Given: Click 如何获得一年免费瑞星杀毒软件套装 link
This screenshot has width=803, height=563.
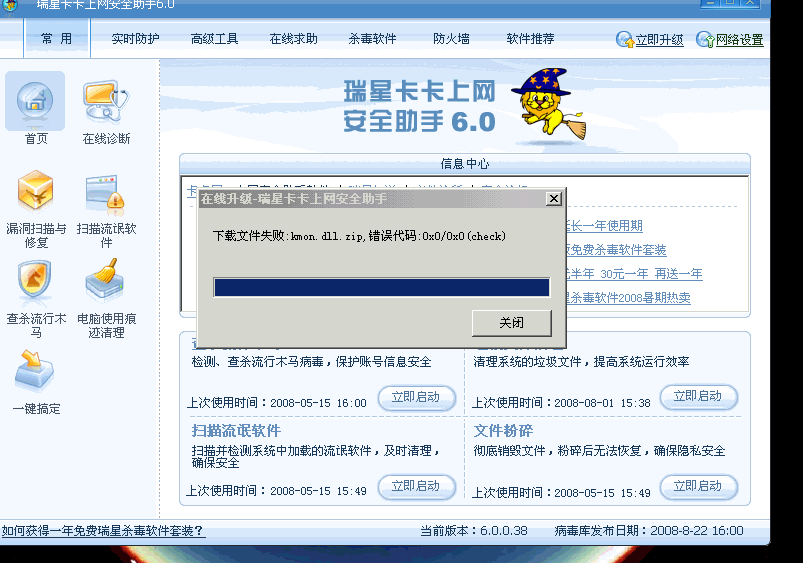Looking at the screenshot, I should pos(102,531).
